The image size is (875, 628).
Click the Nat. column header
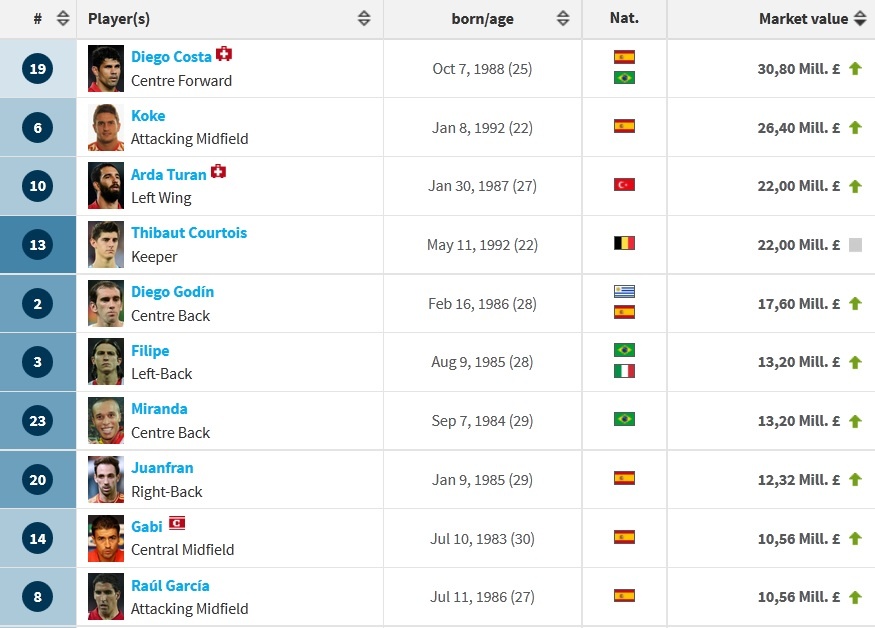click(x=624, y=19)
